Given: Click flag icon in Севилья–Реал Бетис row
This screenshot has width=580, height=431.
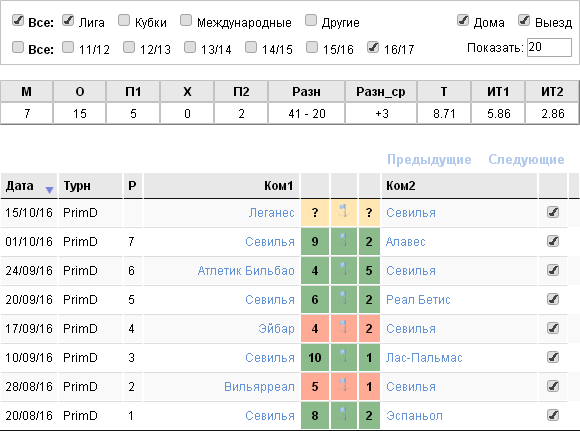Looking at the screenshot, I should click(x=344, y=299).
